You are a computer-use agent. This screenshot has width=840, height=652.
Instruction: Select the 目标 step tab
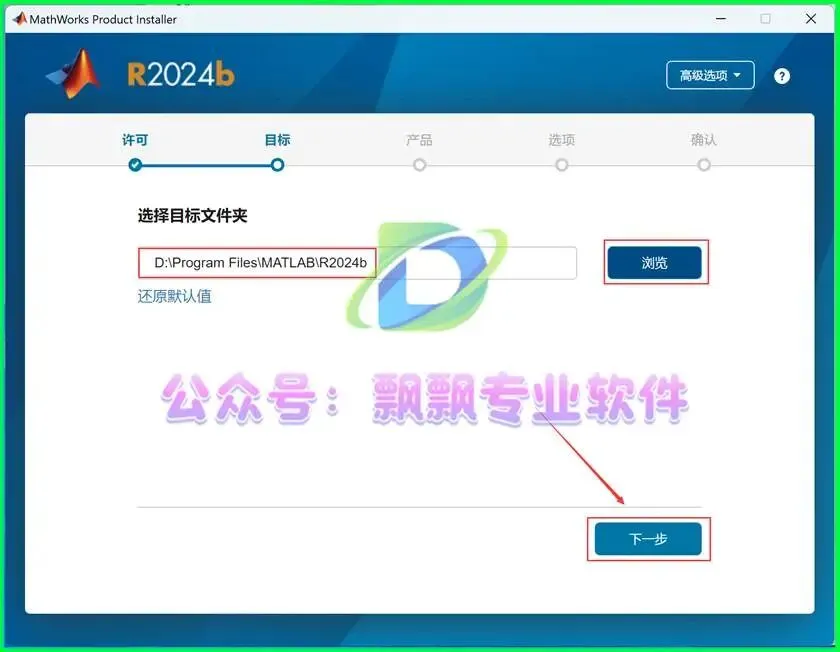pos(278,140)
